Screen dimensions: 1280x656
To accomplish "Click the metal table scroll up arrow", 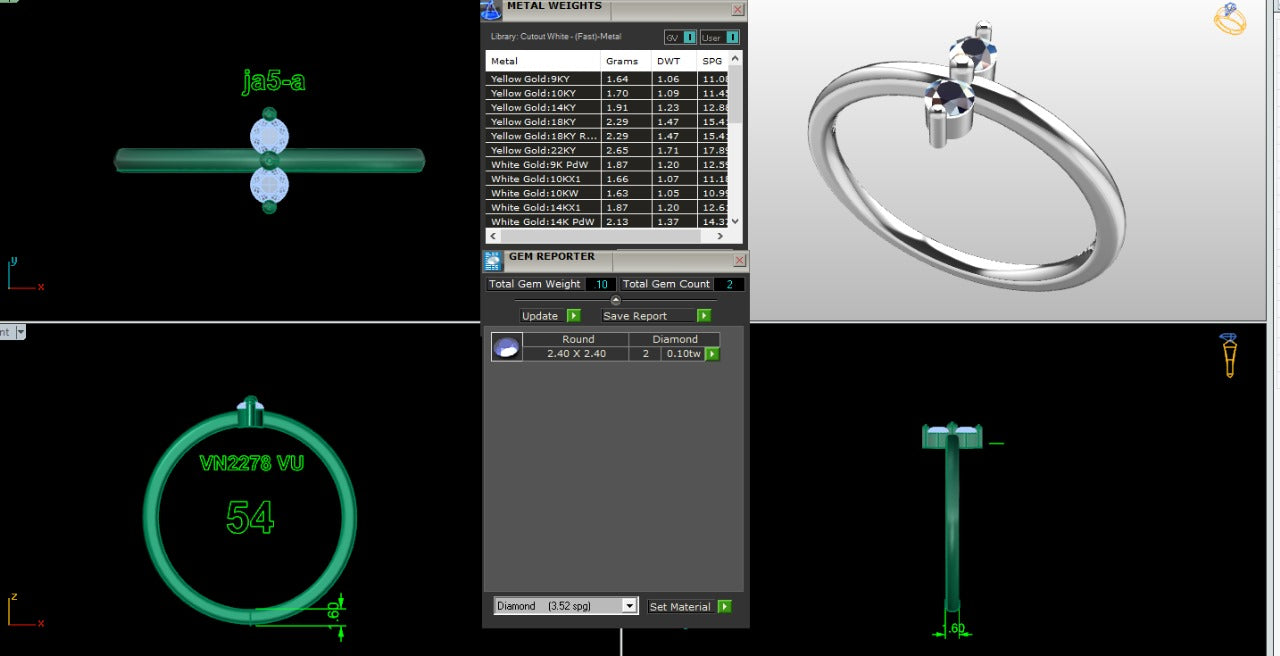I will (x=735, y=58).
